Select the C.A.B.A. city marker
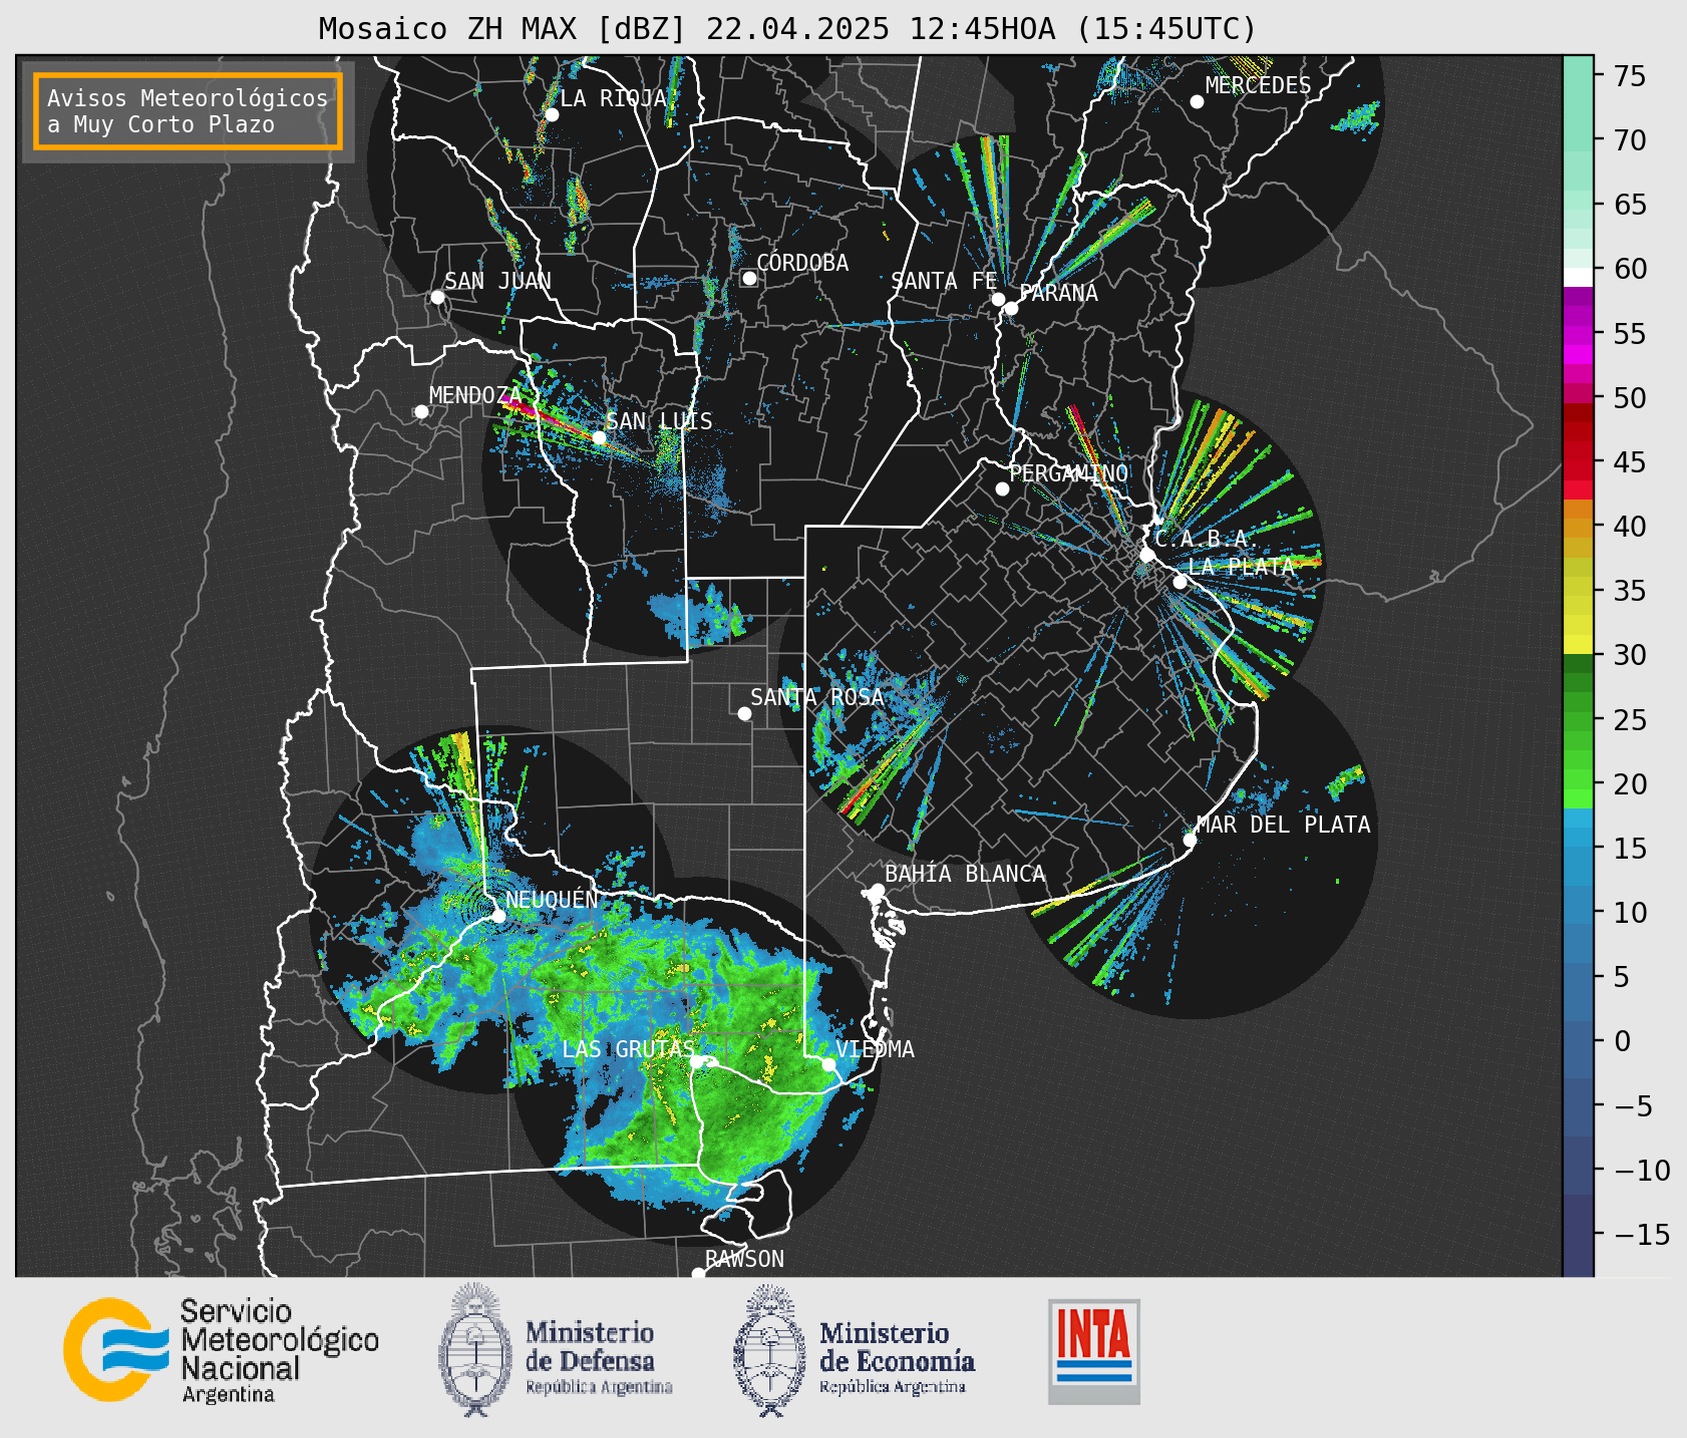 point(1148,555)
